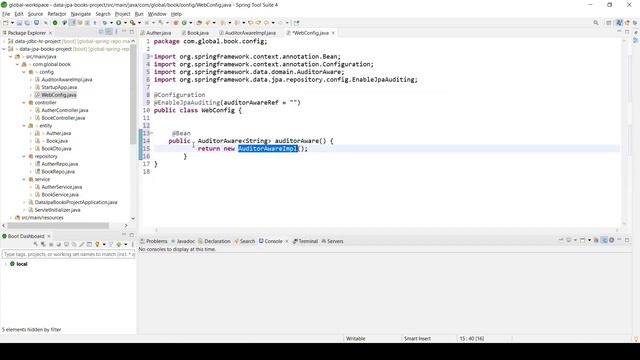Collapse the src/main/java folder

click(x=11, y=57)
